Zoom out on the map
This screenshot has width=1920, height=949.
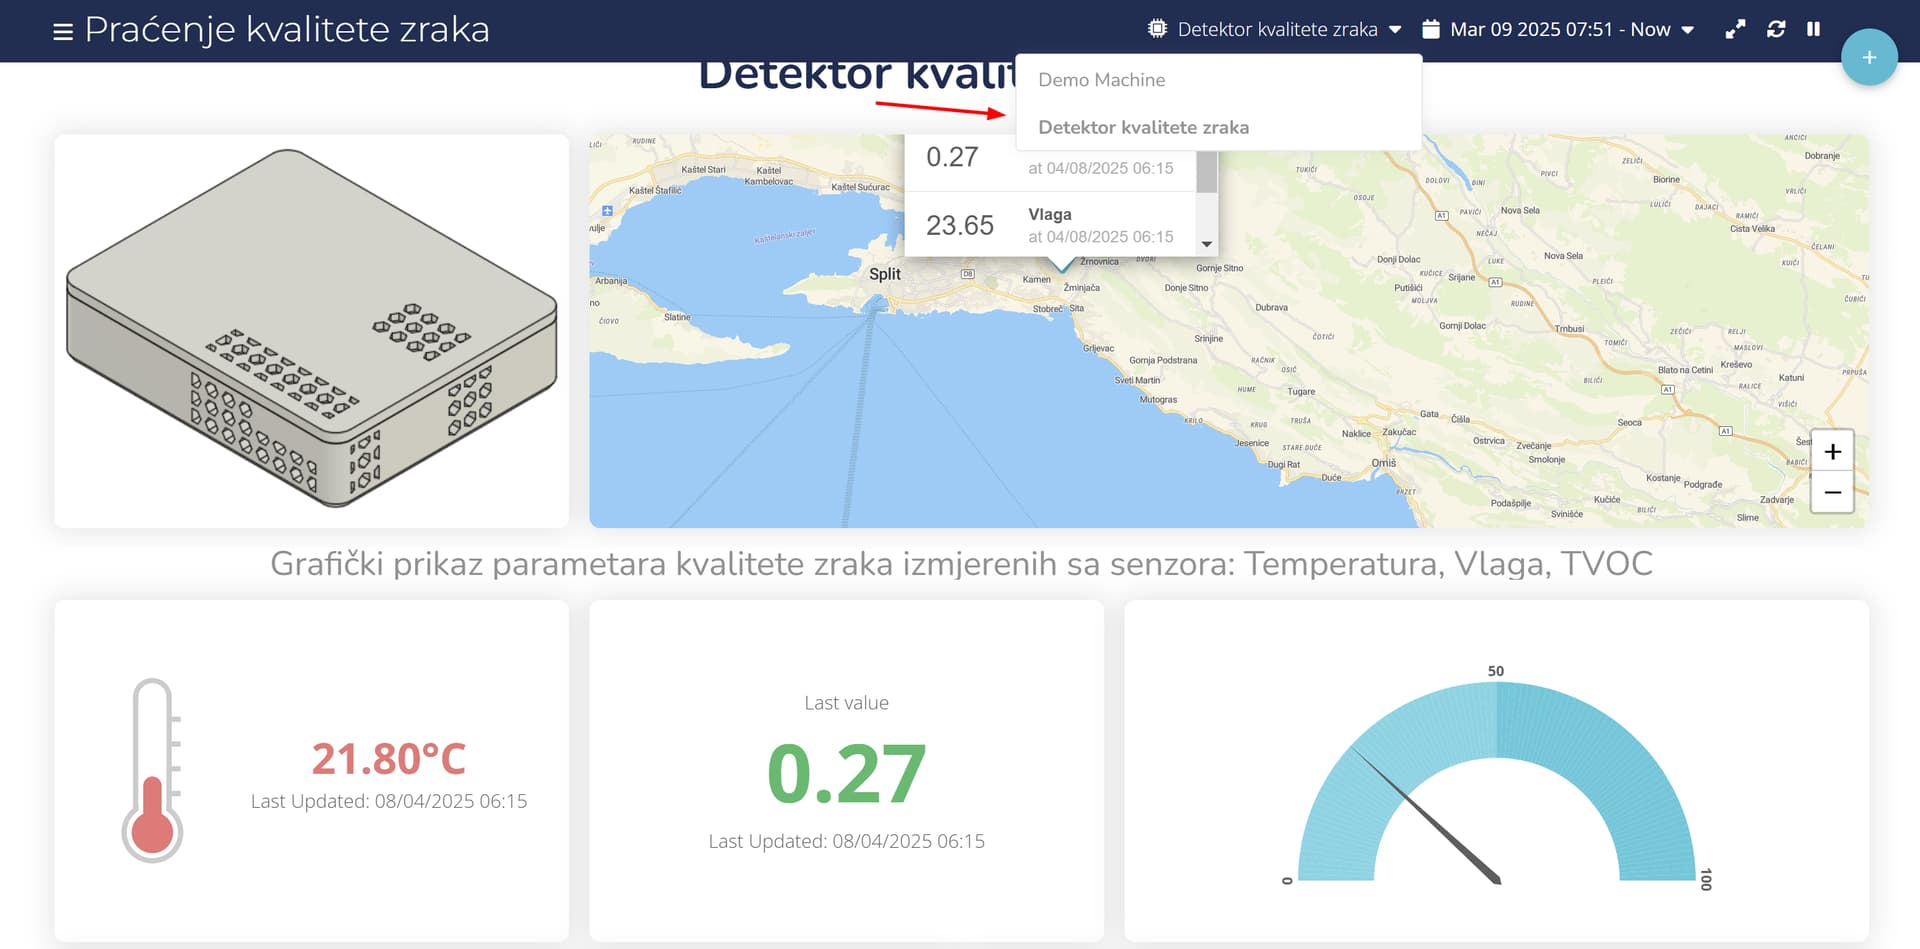click(x=1832, y=492)
